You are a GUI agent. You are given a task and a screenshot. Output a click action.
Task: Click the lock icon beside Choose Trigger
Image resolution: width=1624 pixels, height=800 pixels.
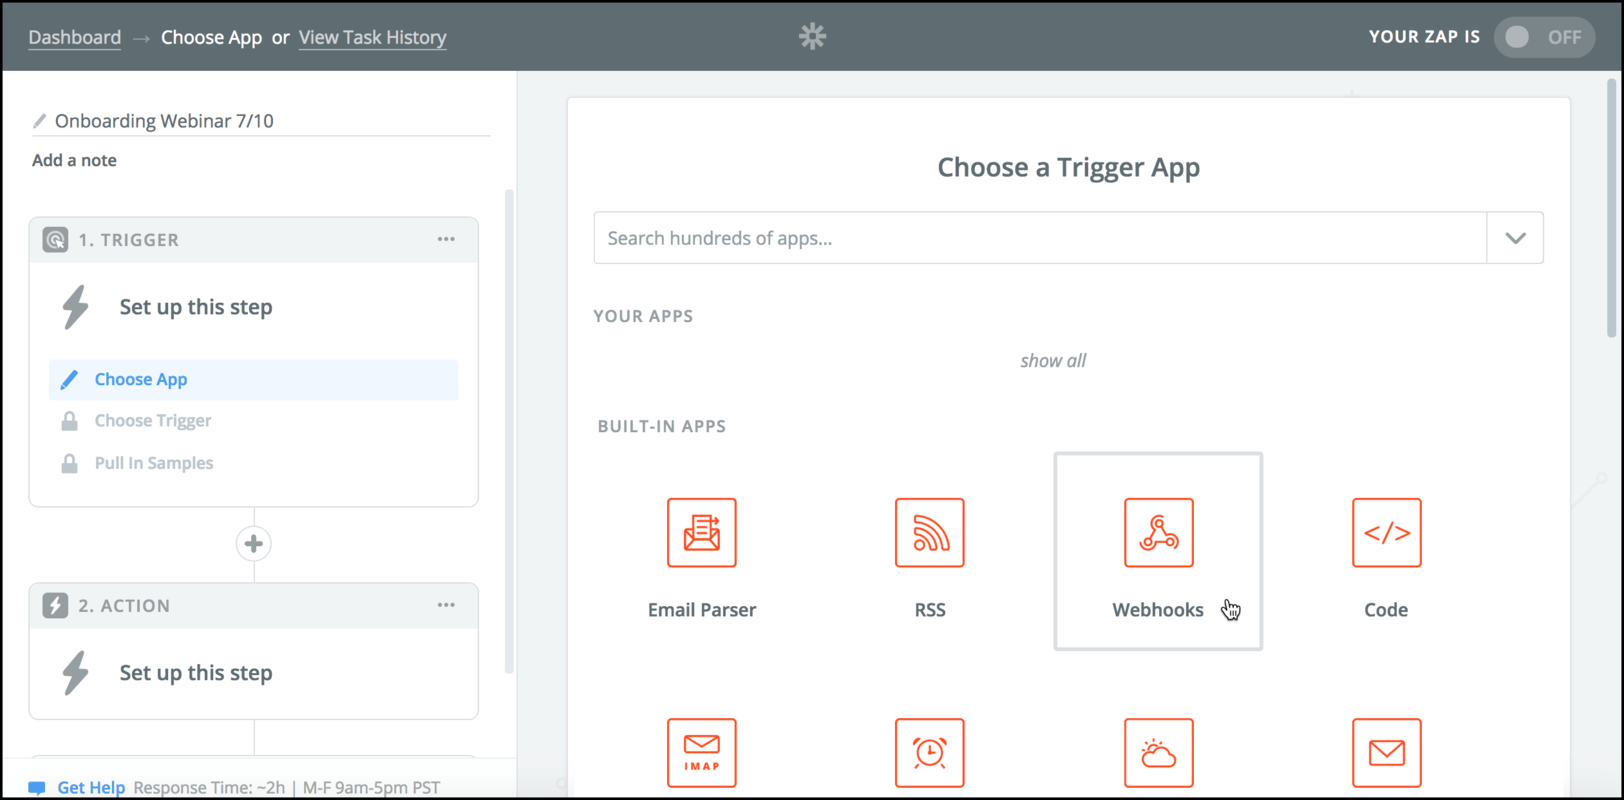[69, 421]
